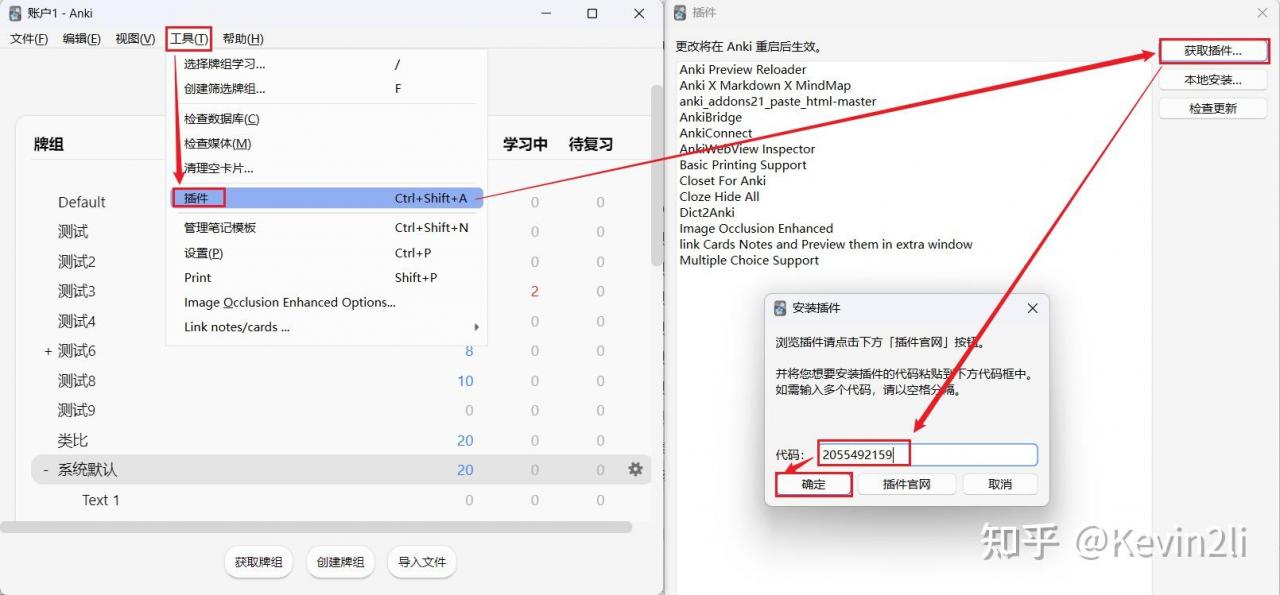Open the 类比 deck
The image size is (1280, 595).
pyautogui.click(x=73, y=440)
